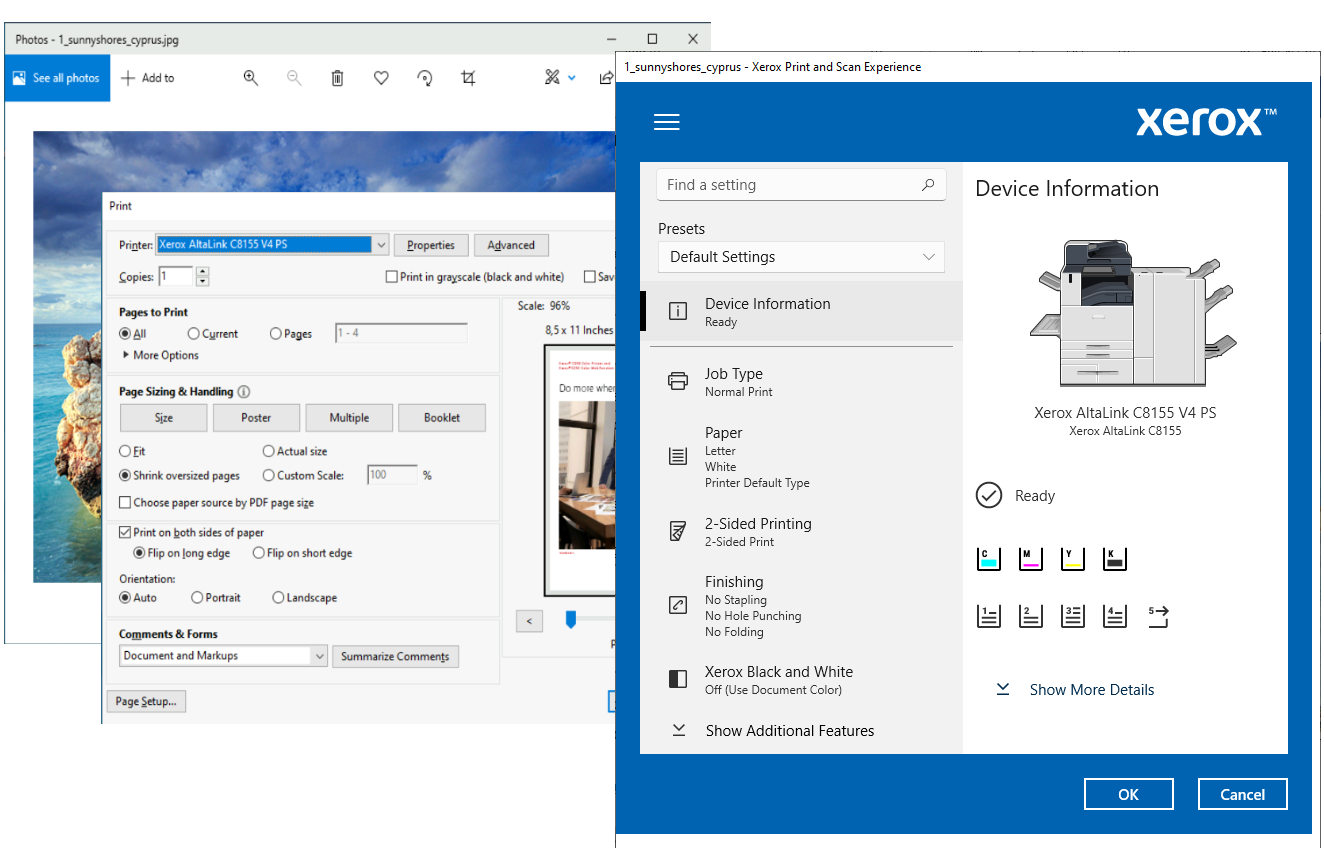Click the page preview slider handle

pos(571,620)
